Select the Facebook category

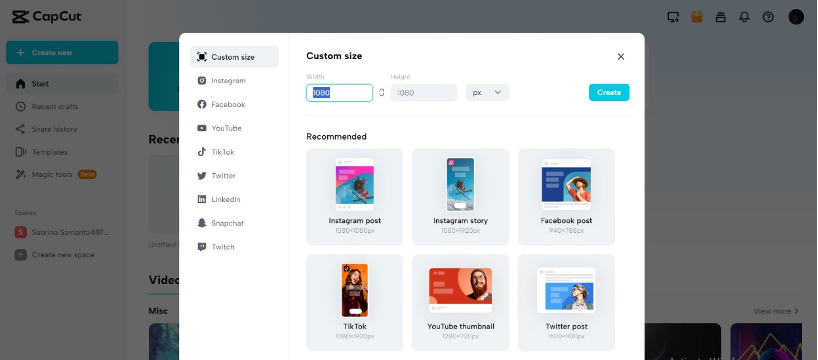[x=234, y=104]
